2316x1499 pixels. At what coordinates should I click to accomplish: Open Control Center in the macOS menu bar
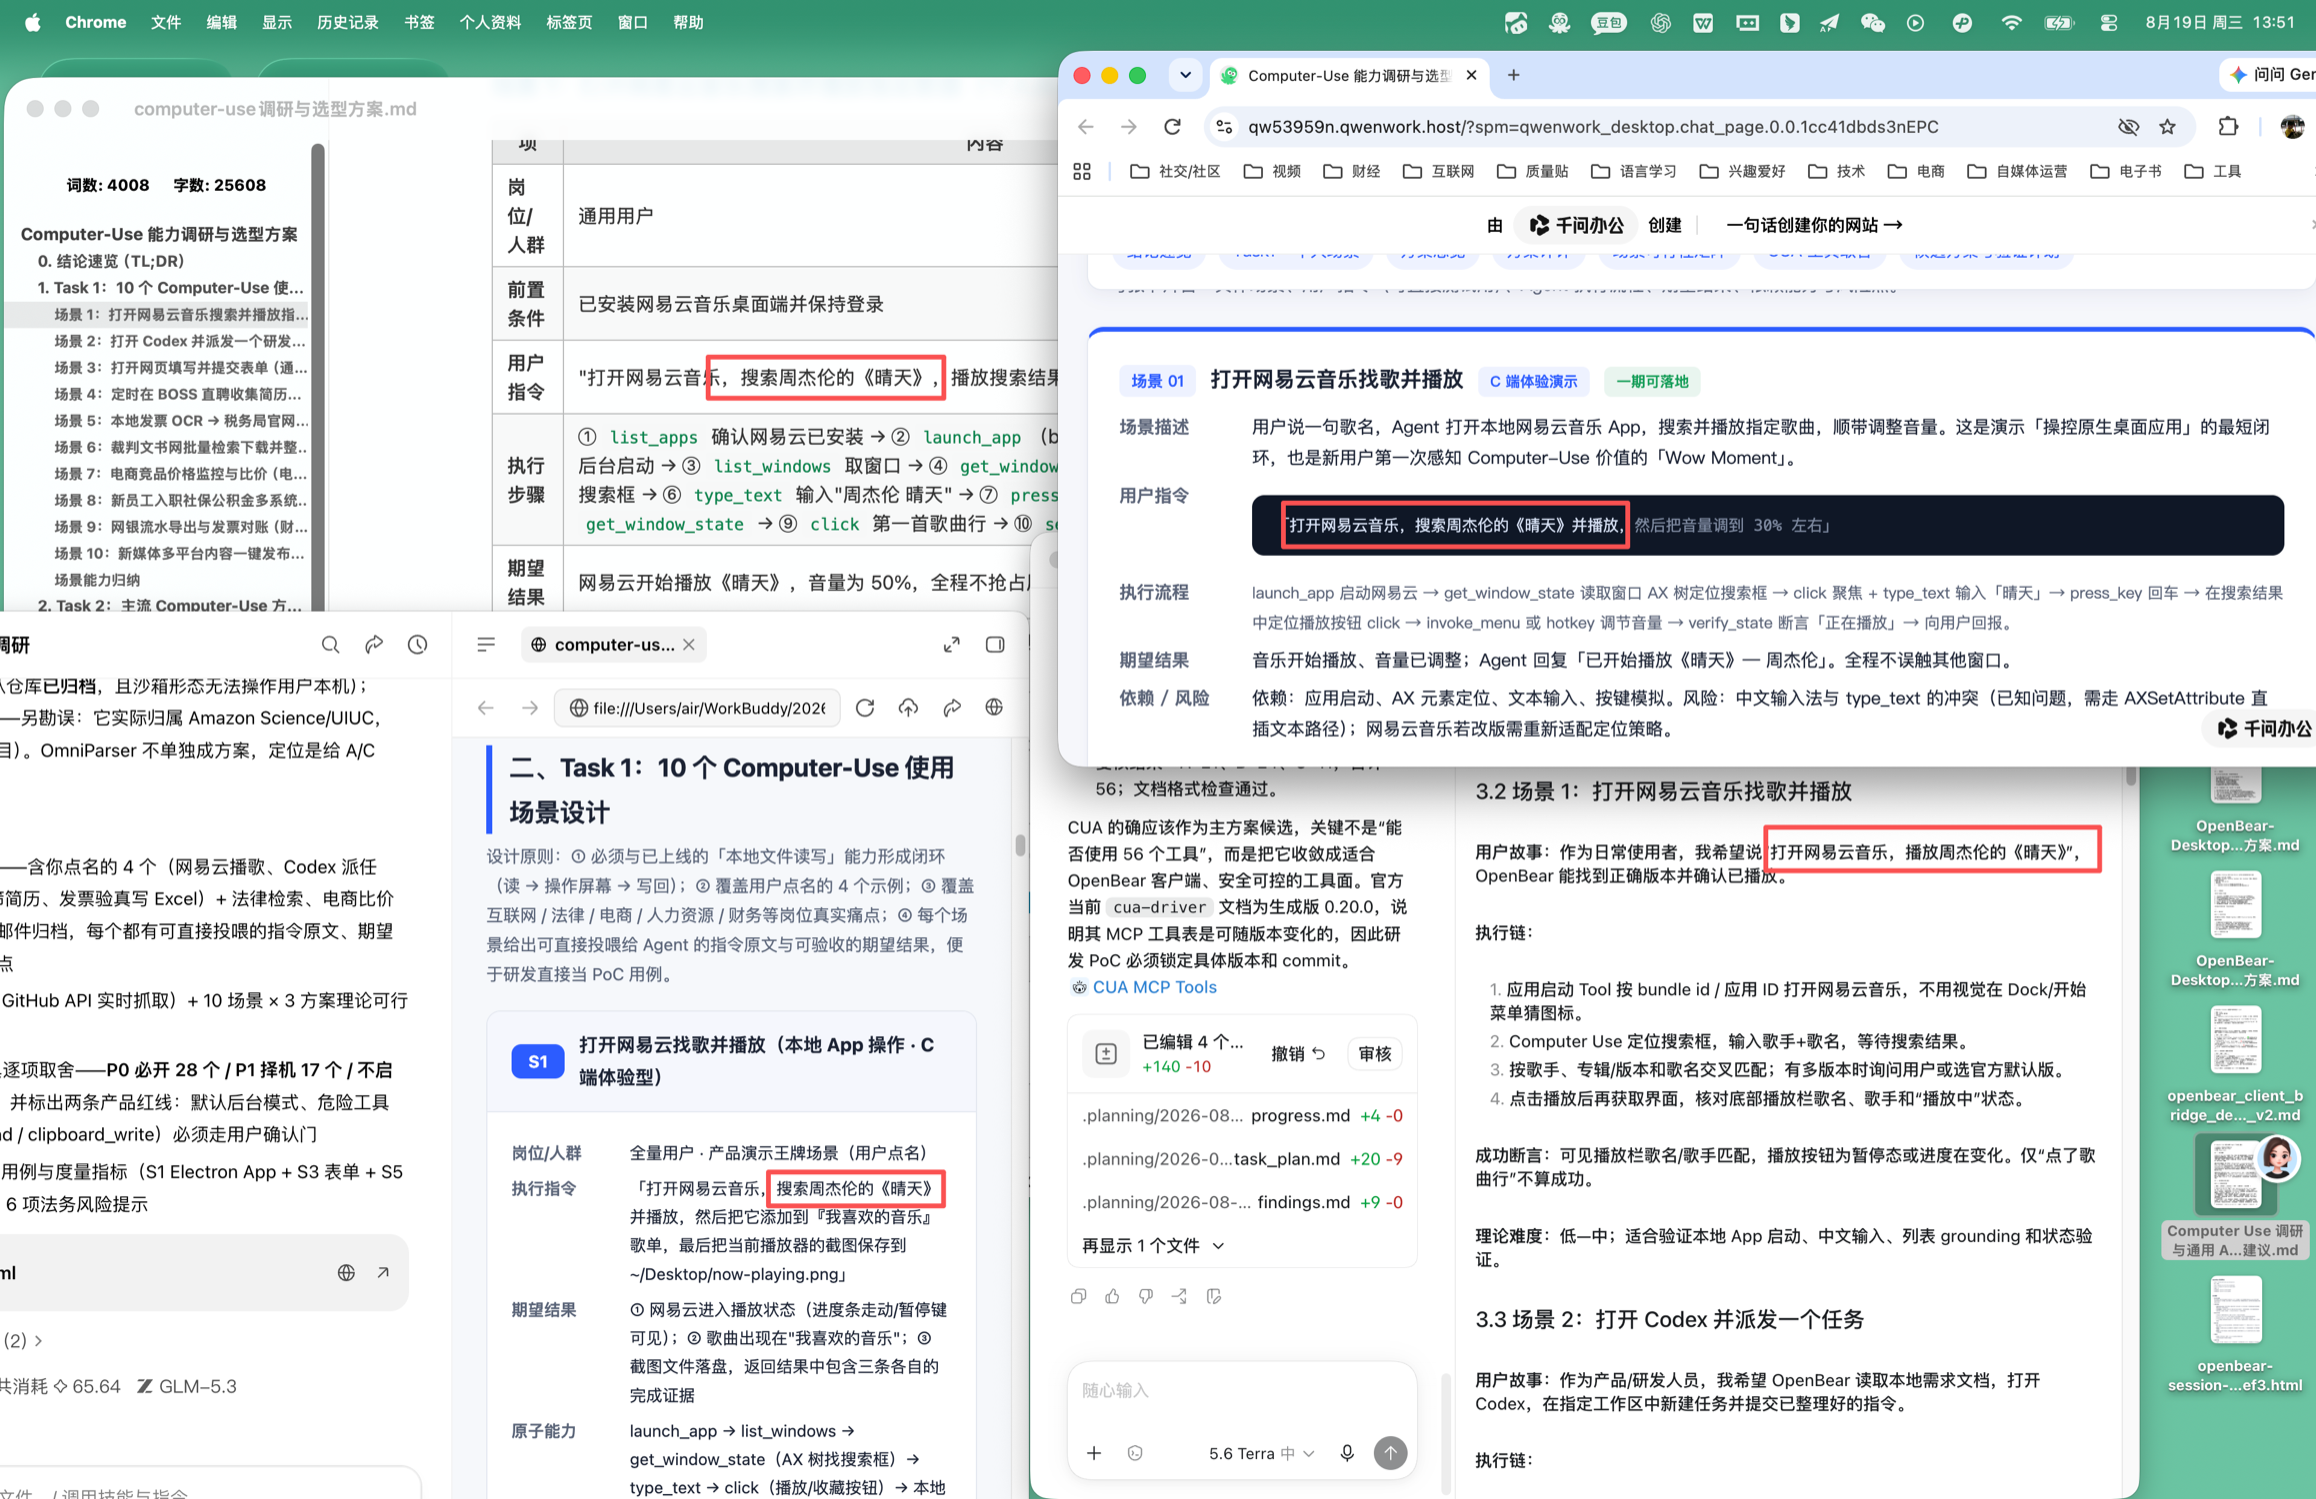(2109, 22)
